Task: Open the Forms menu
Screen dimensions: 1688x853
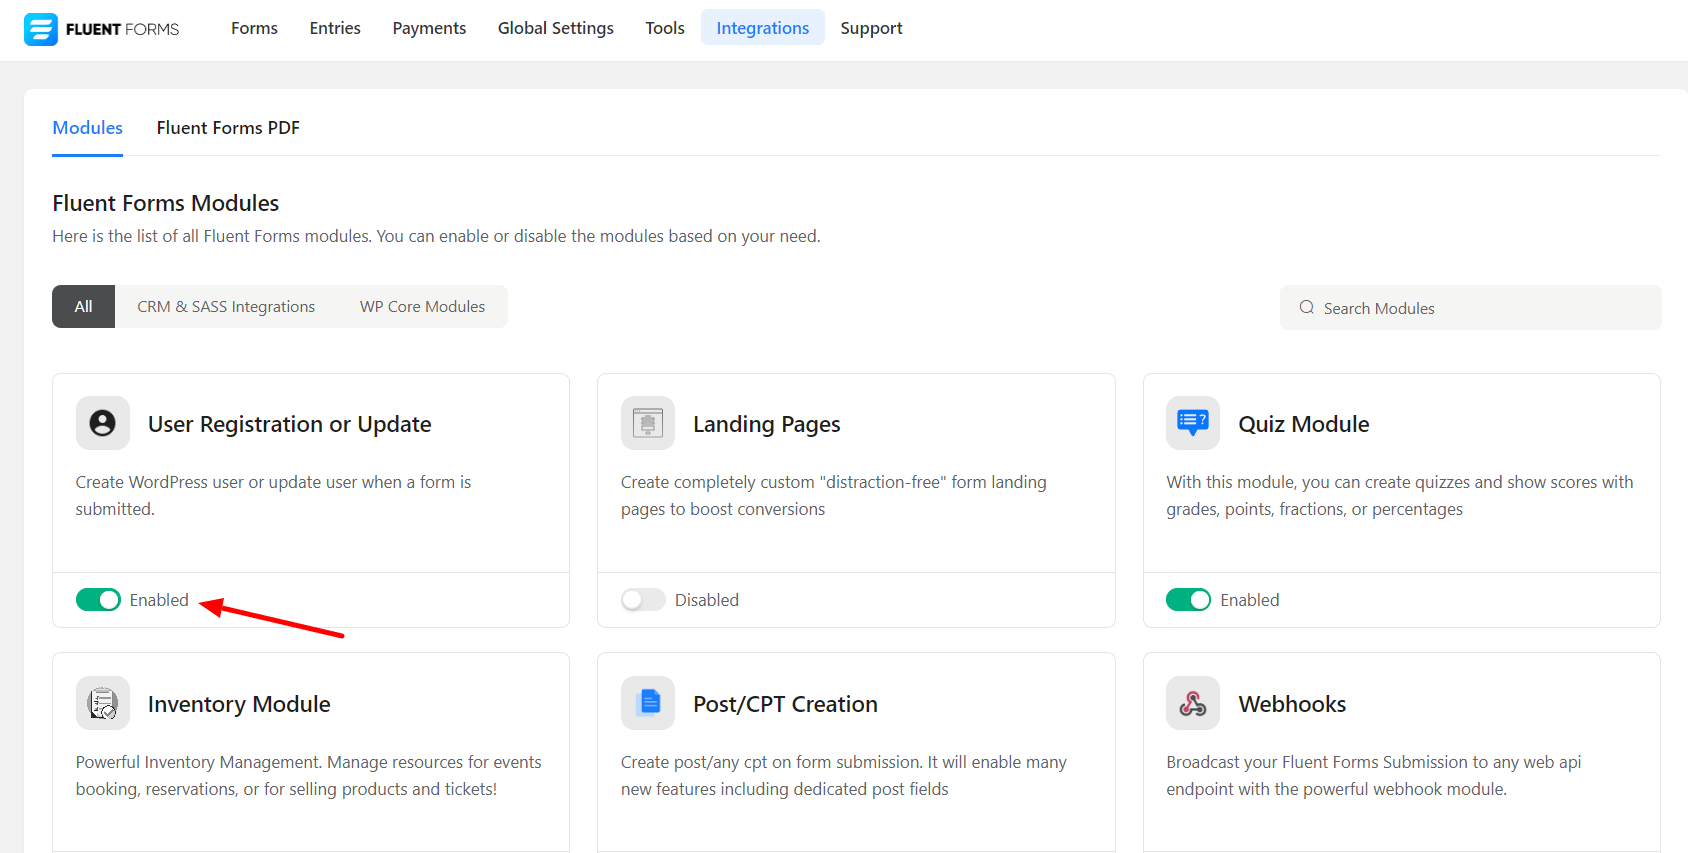Action: click(x=254, y=28)
